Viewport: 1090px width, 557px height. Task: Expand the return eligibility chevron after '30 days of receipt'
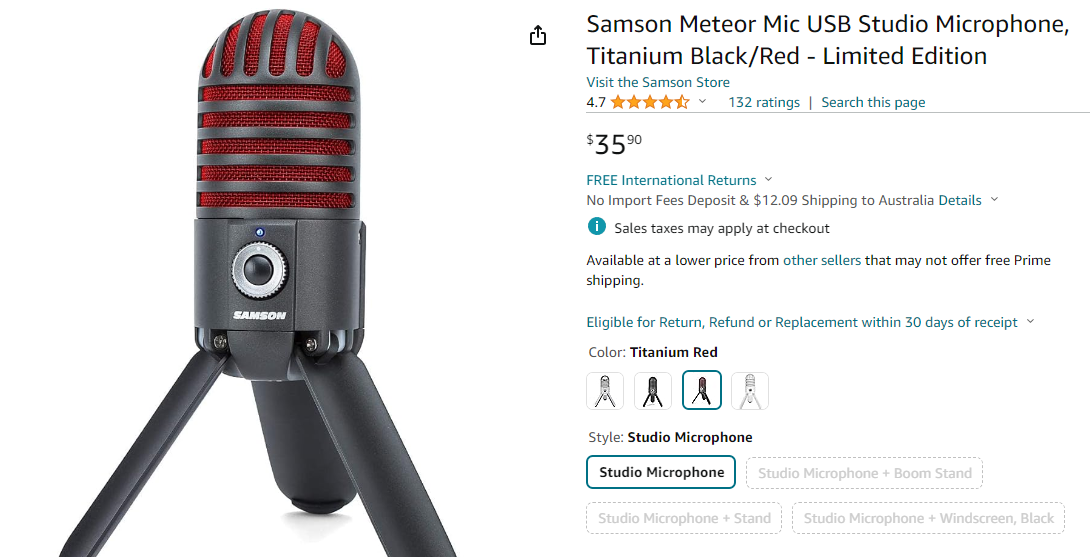click(1031, 322)
